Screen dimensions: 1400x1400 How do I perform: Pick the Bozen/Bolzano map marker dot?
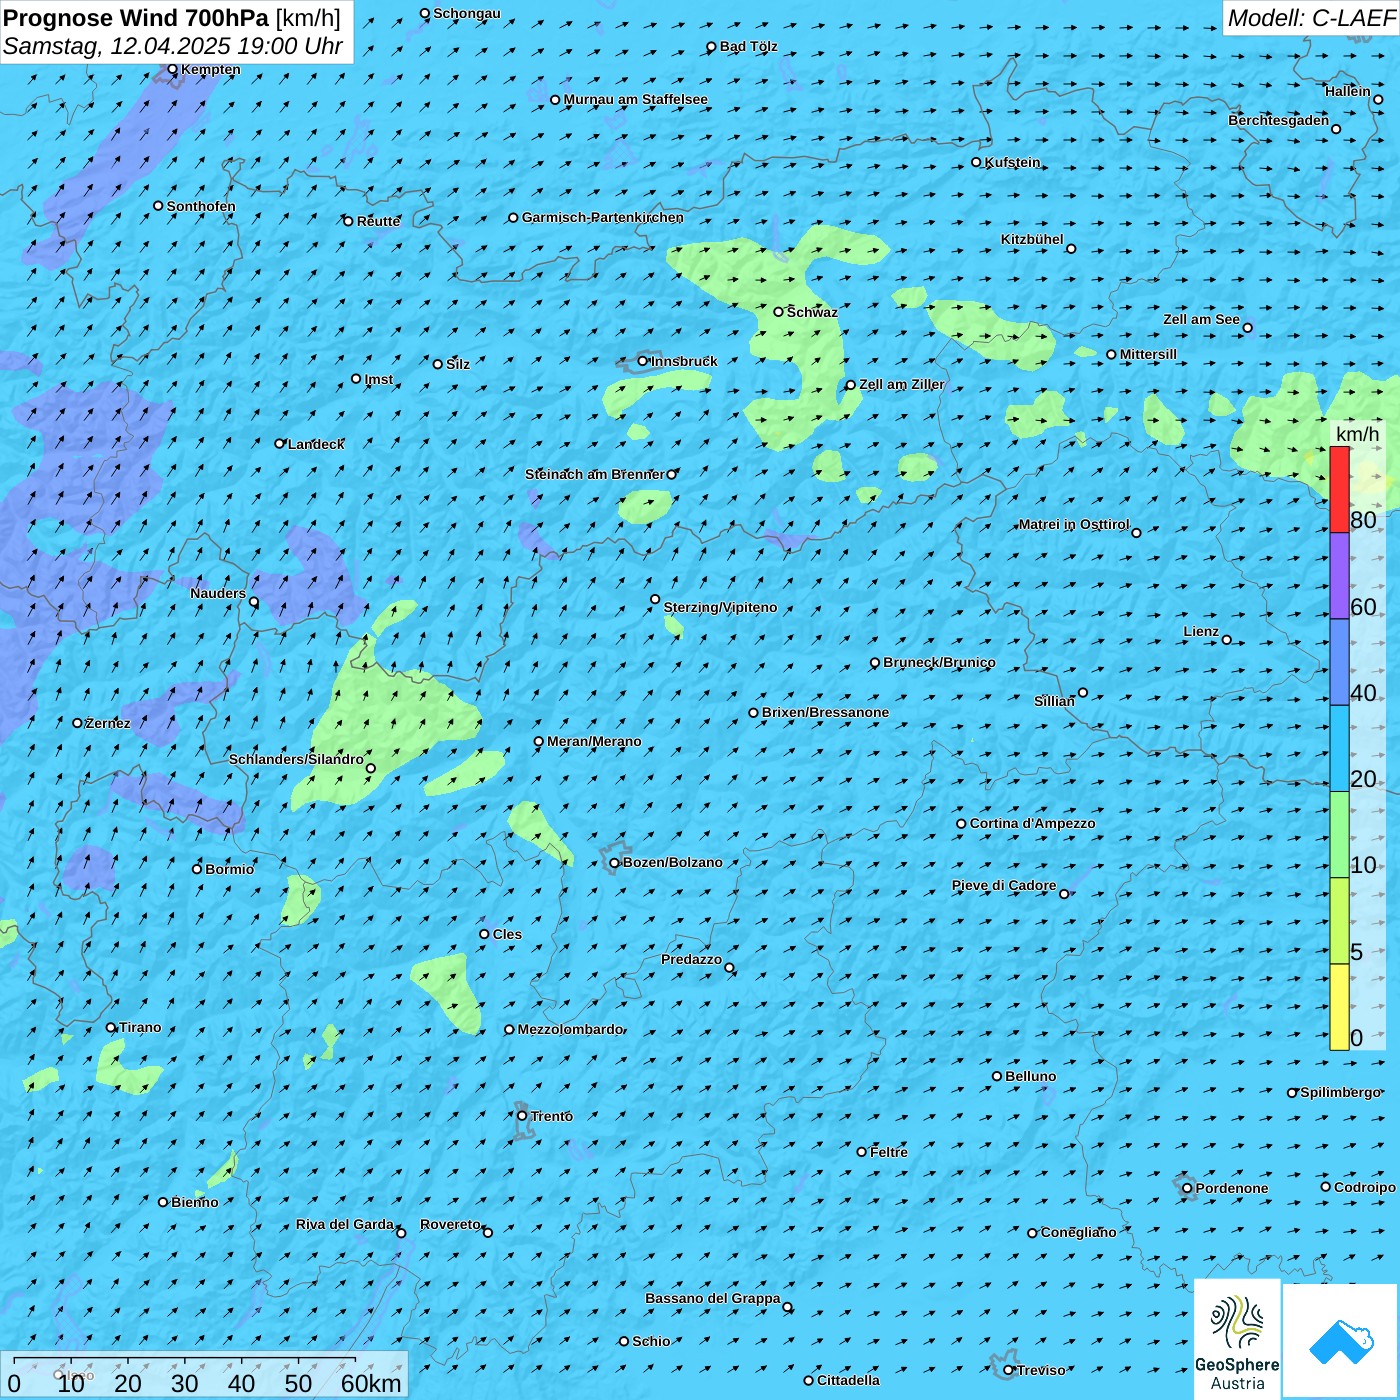[x=615, y=863]
